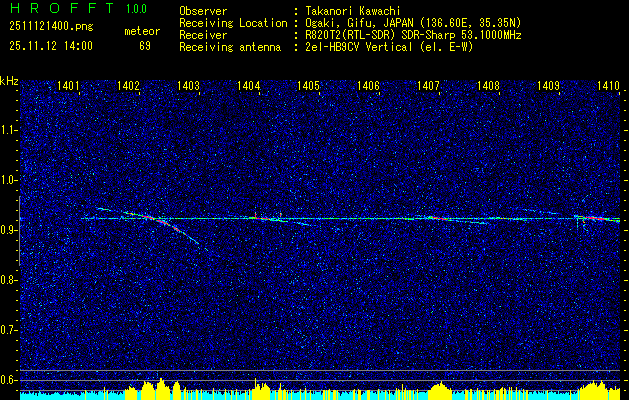Select the filename 2511121400.png
The height and width of the screenshot is (400, 629).
pos(51,27)
